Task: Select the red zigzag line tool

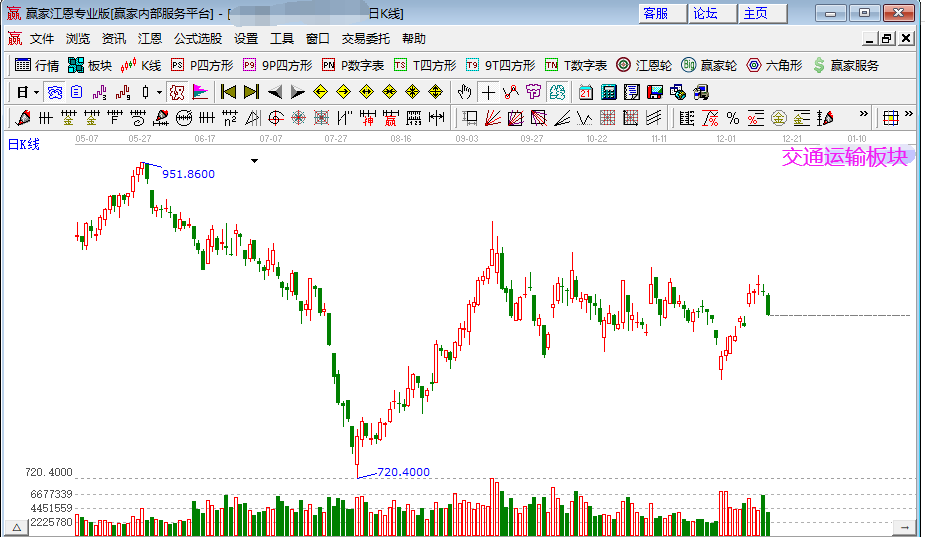Action: click(511, 92)
